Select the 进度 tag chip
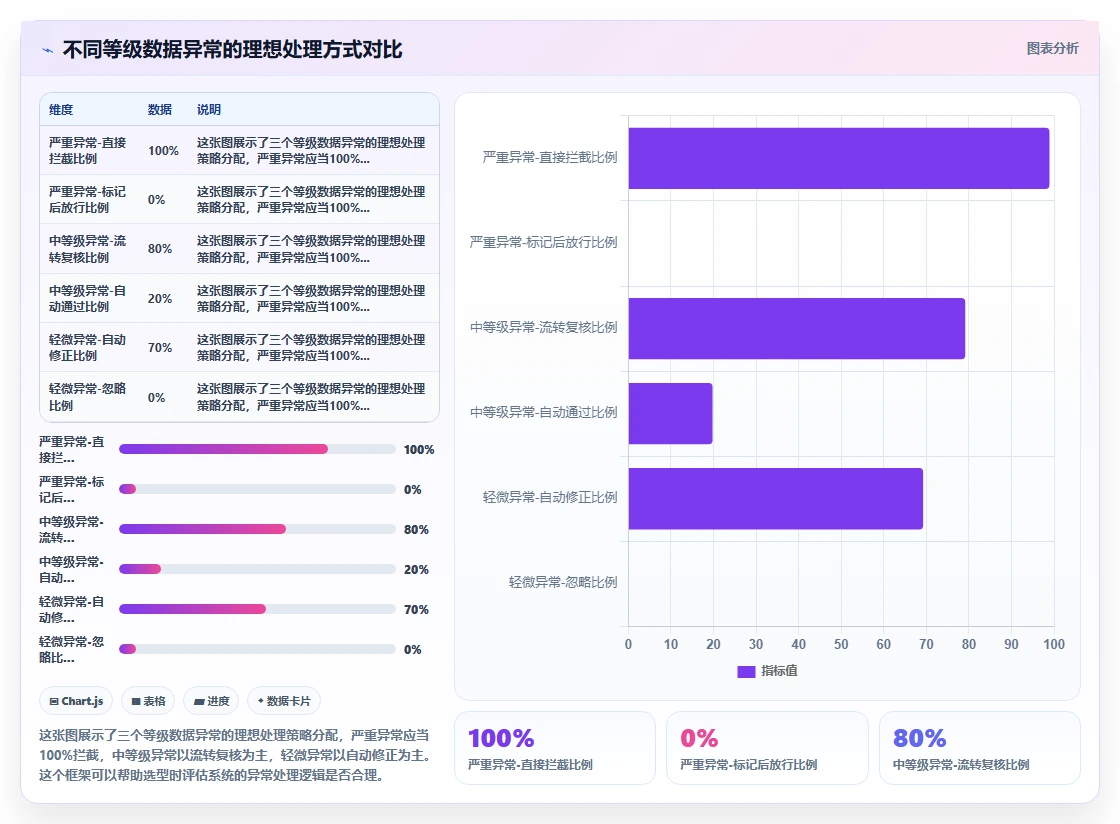The width and height of the screenshot is (1120, 824). [x=211, y=701]
